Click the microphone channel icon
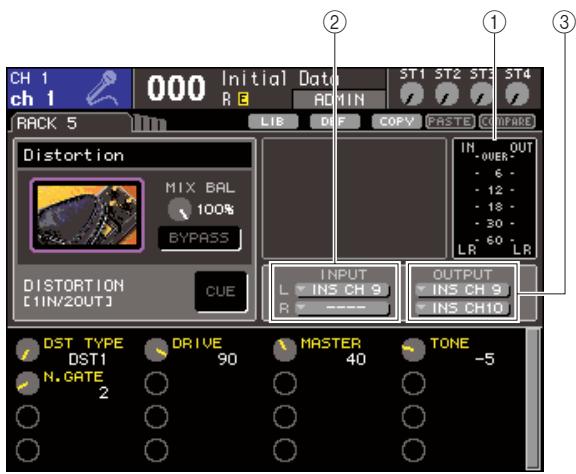This screenshot has height=474, width=576. click(x=102, y=89)
